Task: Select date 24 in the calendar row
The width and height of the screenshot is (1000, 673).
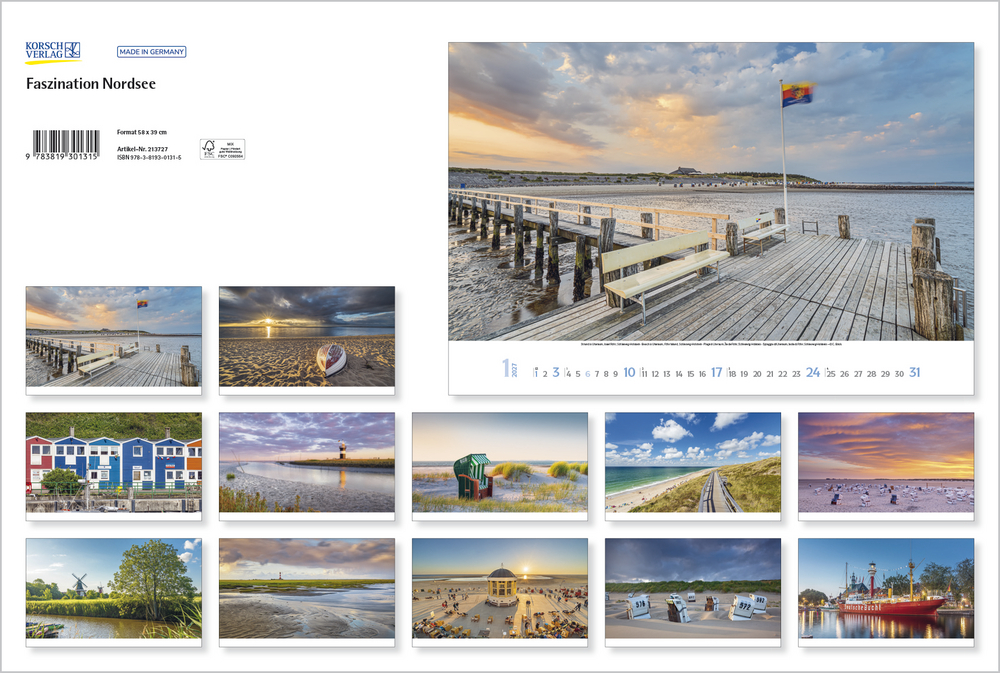Action: click(x=813, y=373)
